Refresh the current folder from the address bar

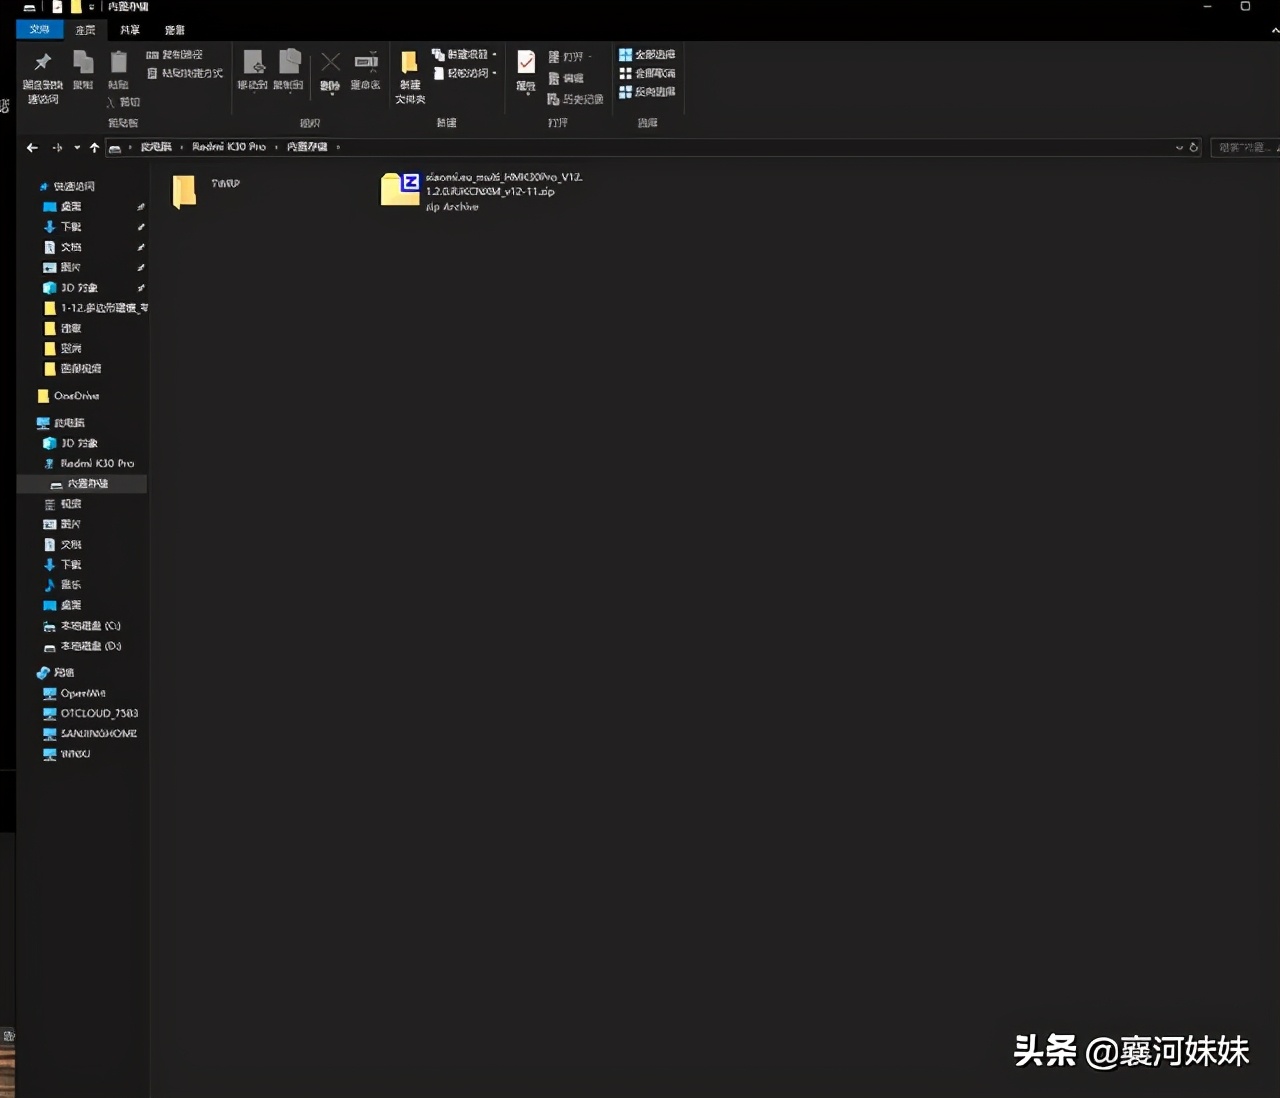coord(1193,147)
